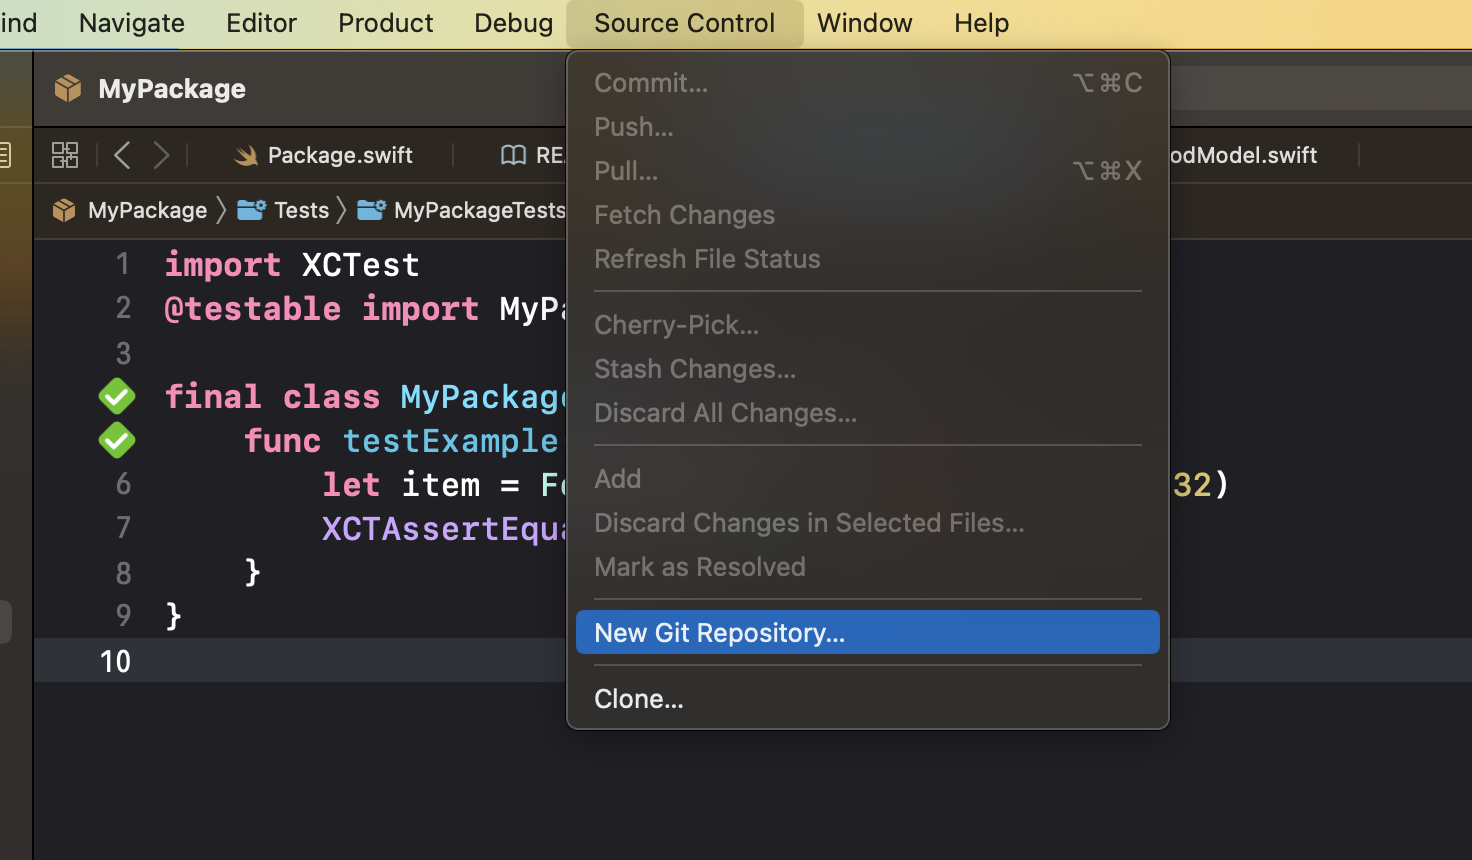
Task: Choose New Git Repository… menu item
Action: [x=868, y=633]
